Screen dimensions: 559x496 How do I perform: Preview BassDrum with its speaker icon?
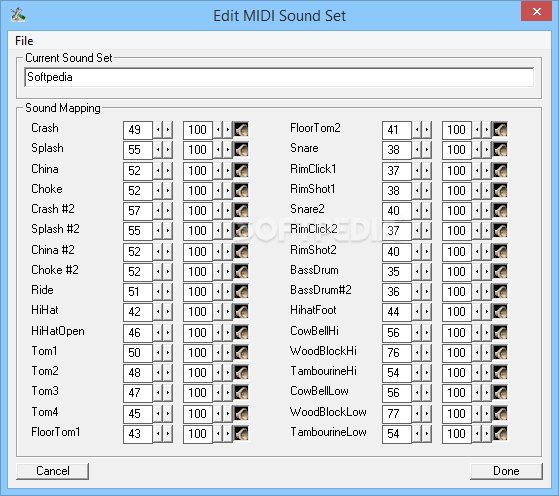point(500,272)
